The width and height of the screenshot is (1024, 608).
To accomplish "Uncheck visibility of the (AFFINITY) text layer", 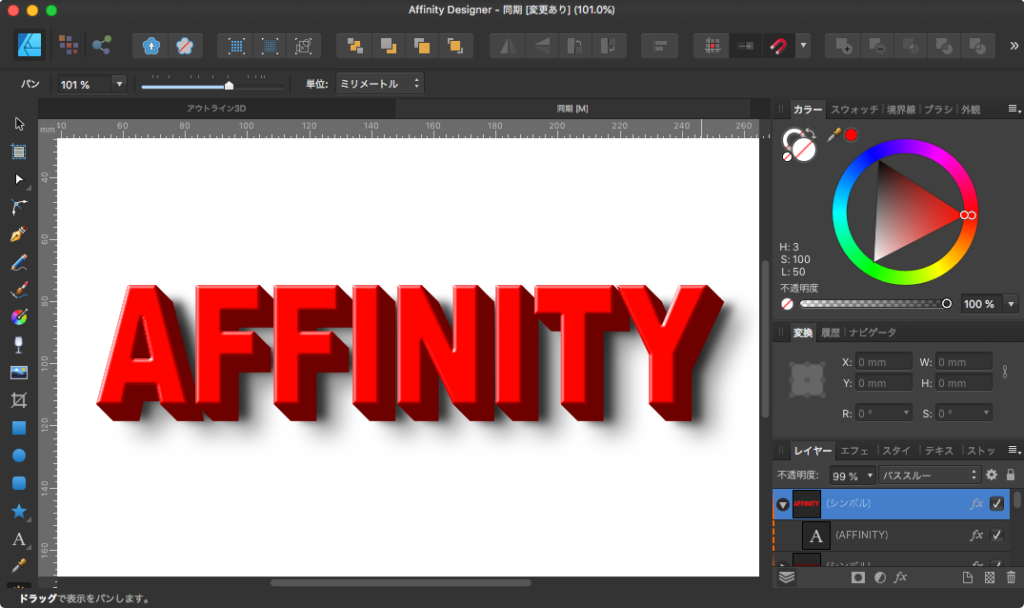I will 996,535.
